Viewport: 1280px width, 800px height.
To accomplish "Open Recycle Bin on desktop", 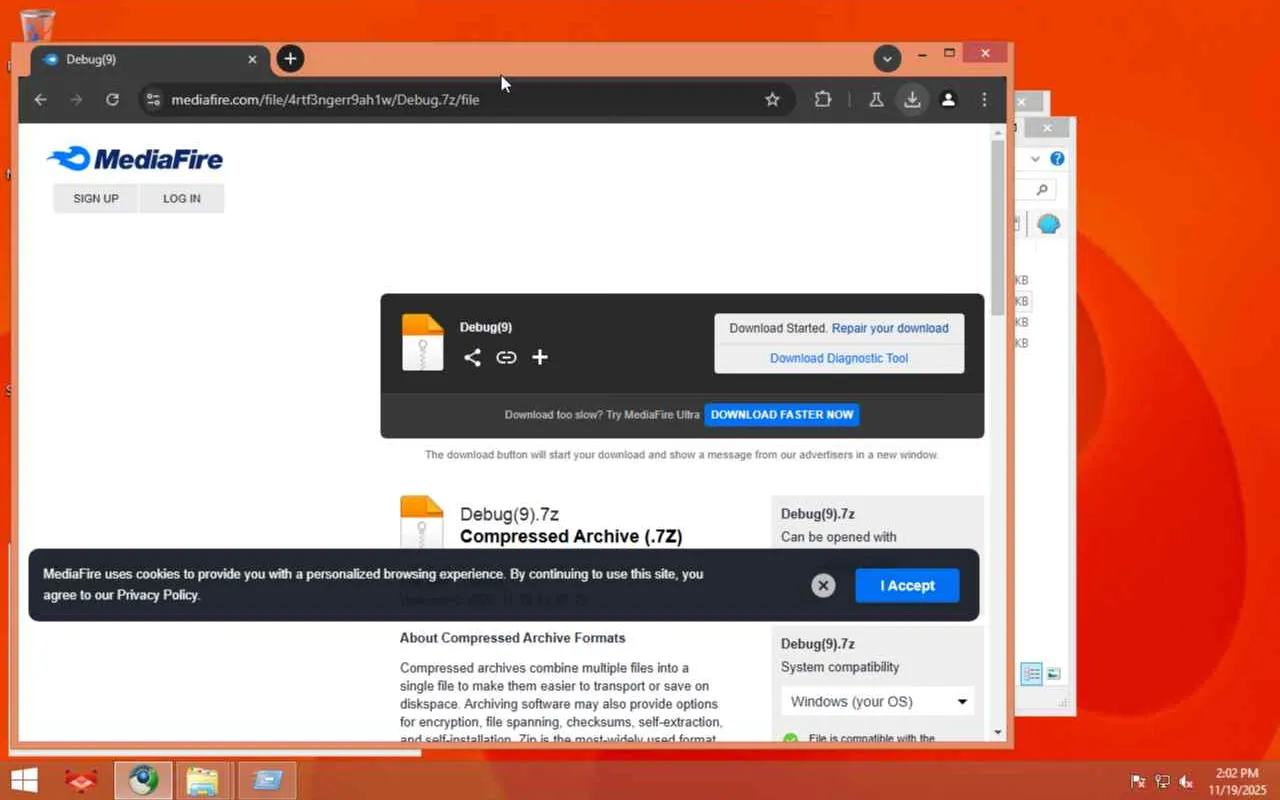I will [37, 26].
